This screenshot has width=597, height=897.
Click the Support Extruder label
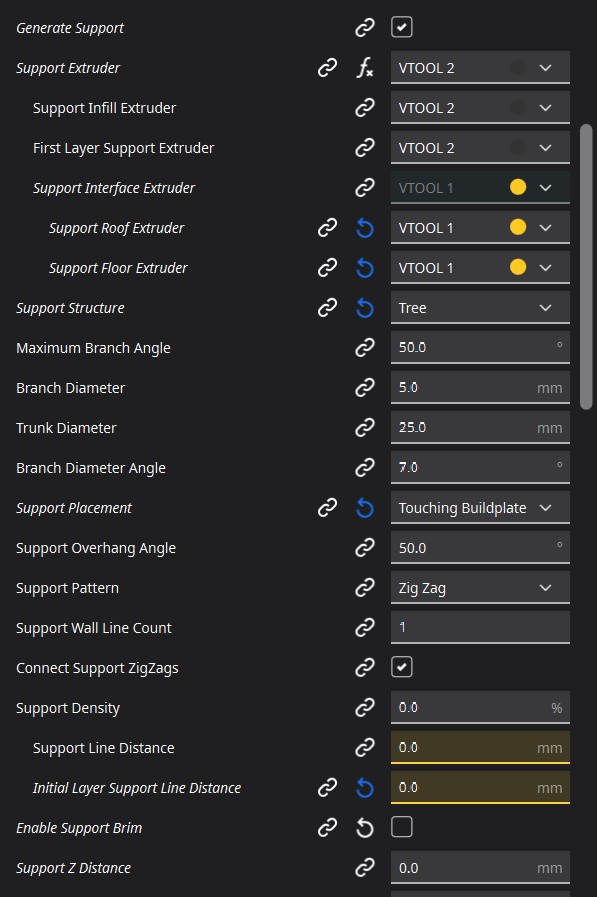tap(68, 68)
